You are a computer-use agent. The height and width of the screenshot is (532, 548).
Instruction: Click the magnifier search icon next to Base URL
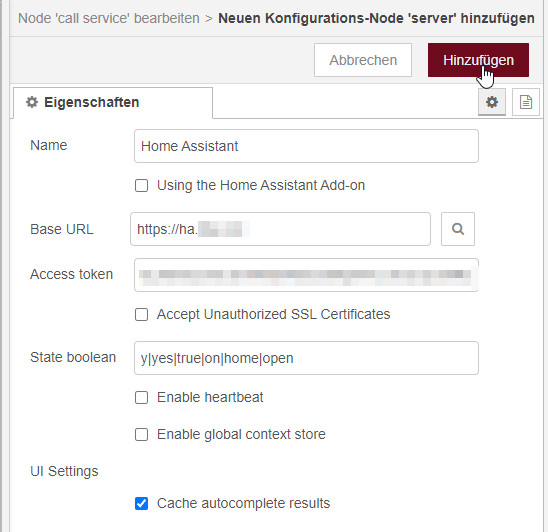(458, 229)
